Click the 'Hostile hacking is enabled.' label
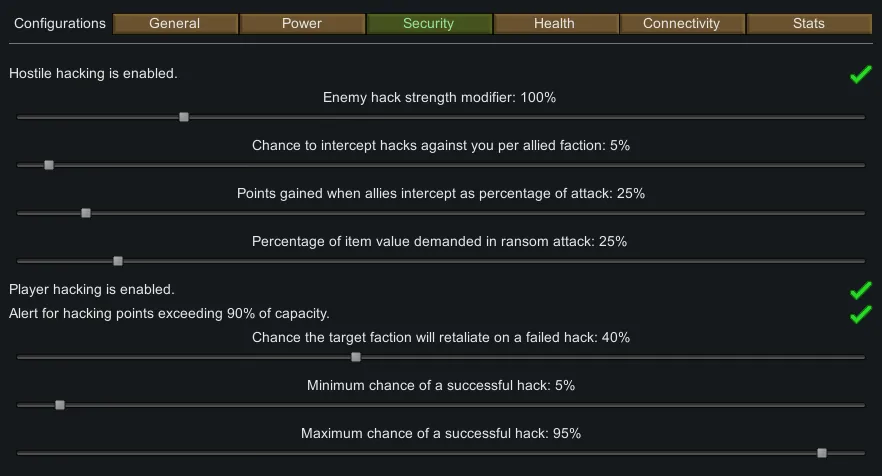The height and width of the screenshot is (476, 882). (94, 74)
